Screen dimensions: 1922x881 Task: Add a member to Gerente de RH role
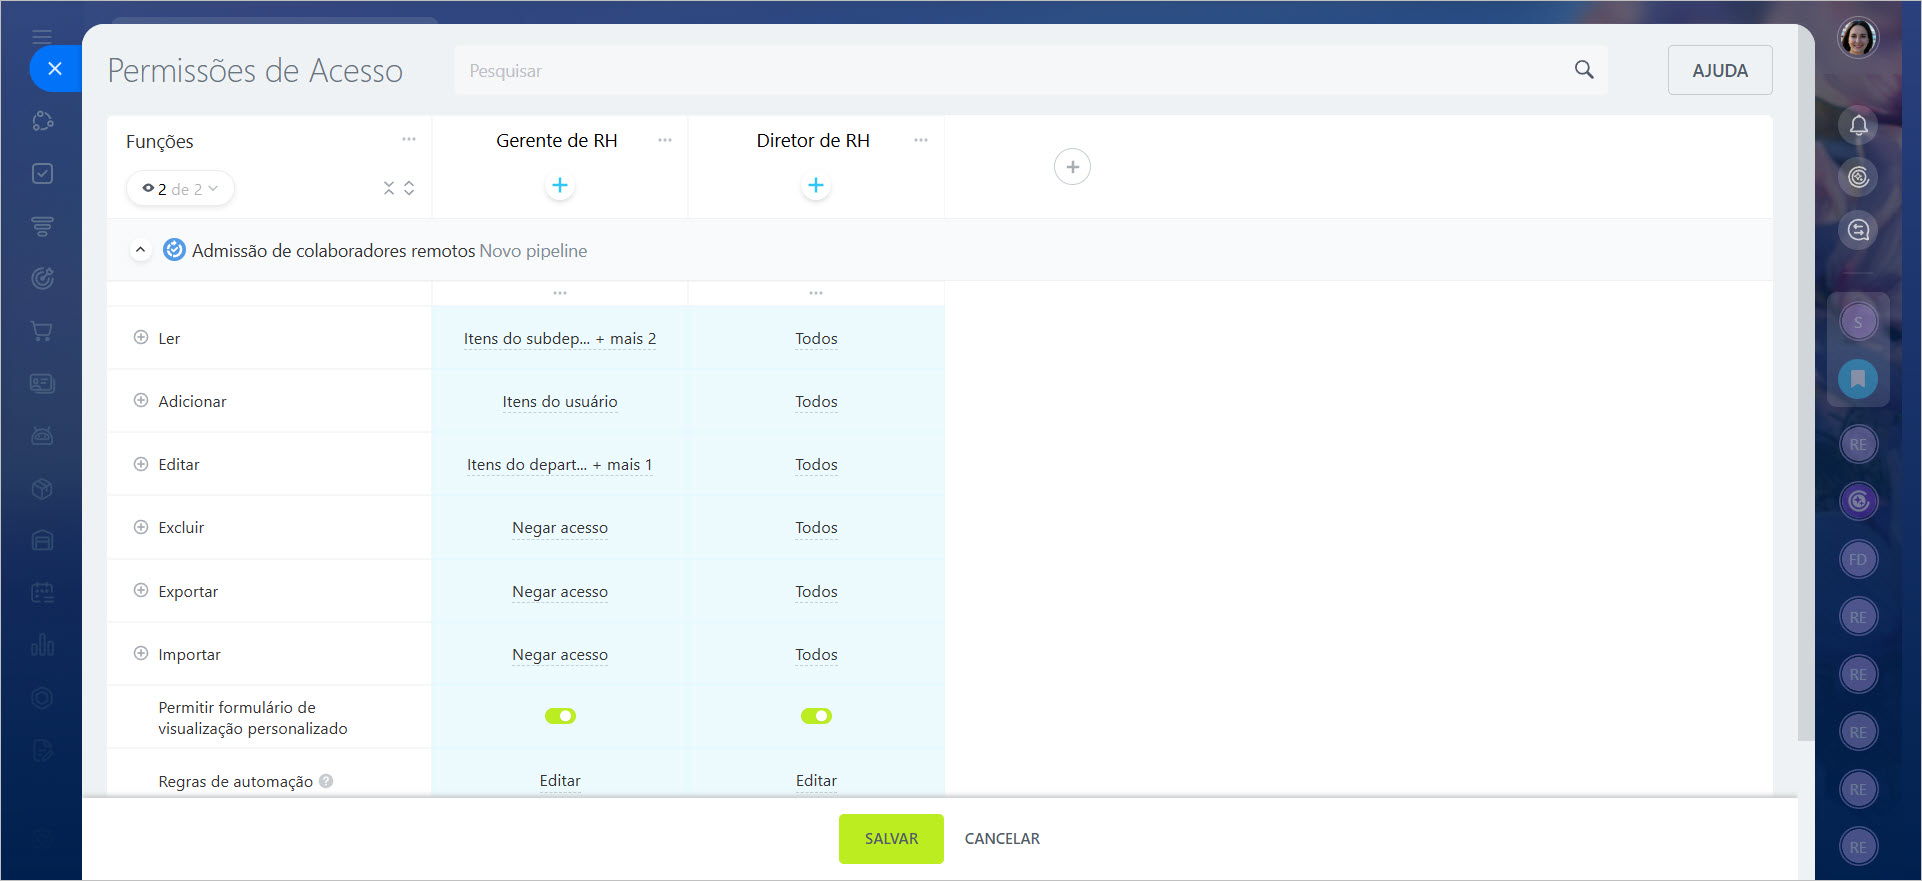[560, 185]
